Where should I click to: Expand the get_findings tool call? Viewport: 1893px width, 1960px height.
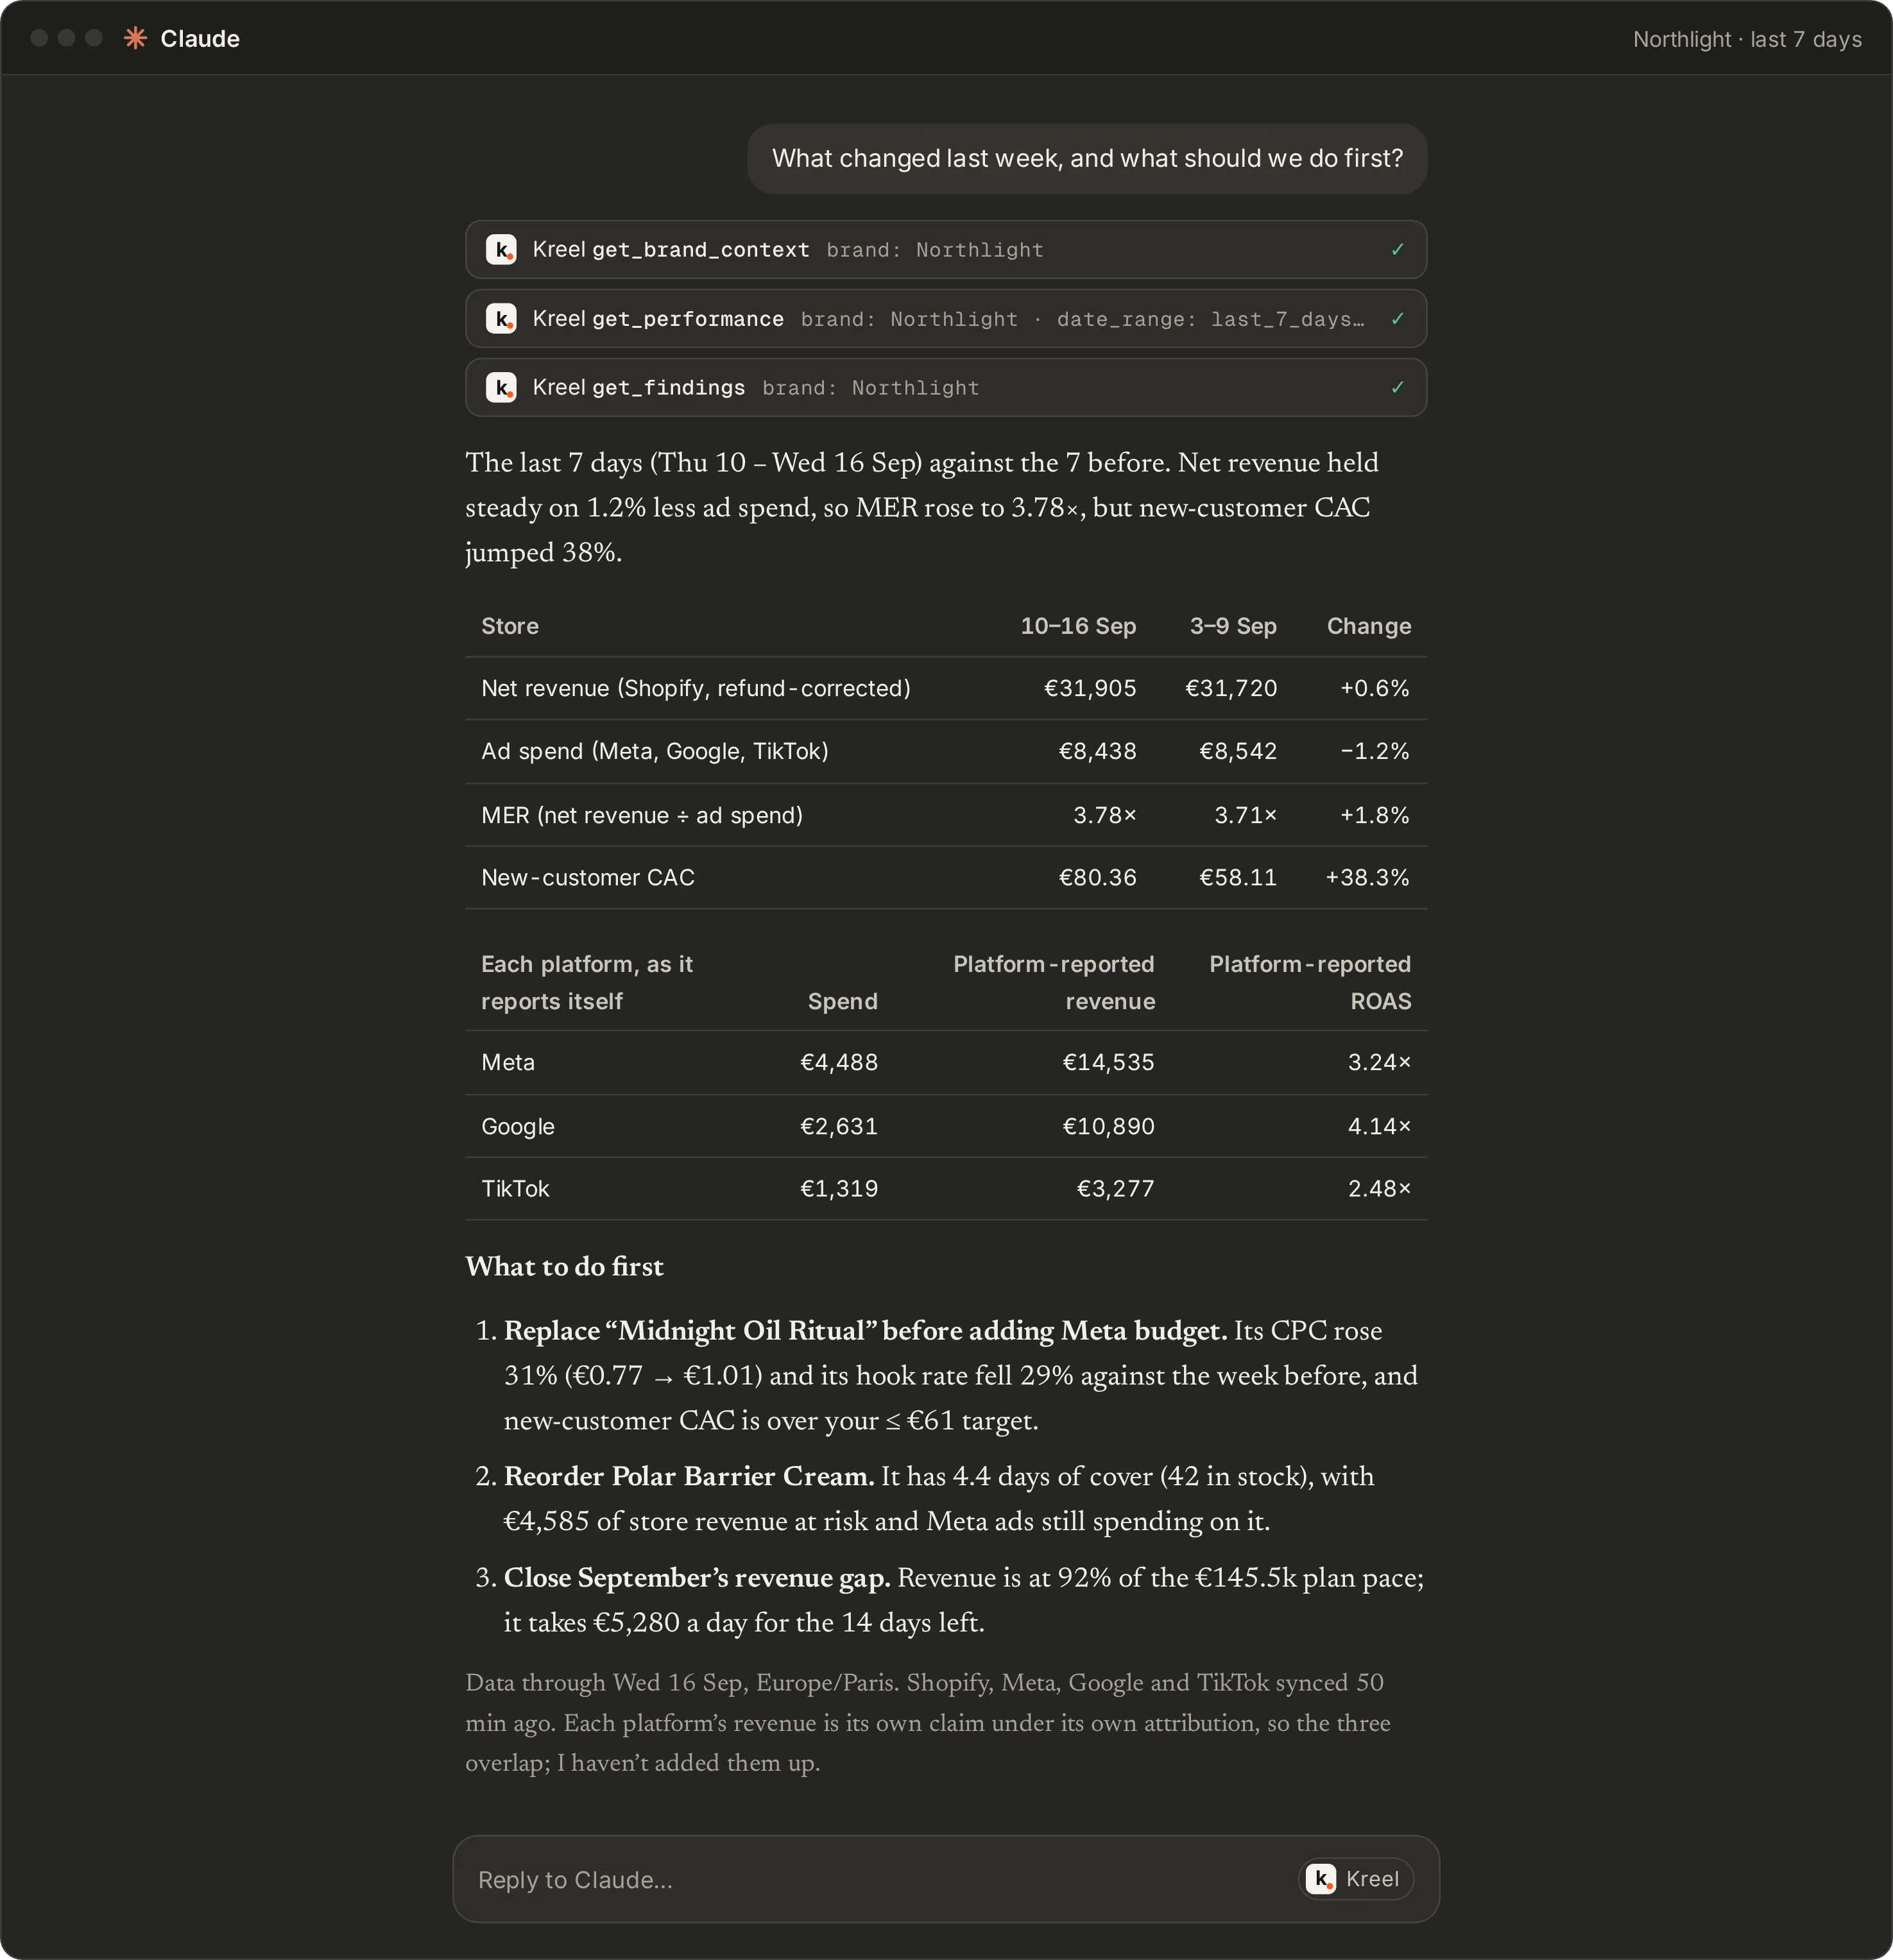(x=945, y=387)
